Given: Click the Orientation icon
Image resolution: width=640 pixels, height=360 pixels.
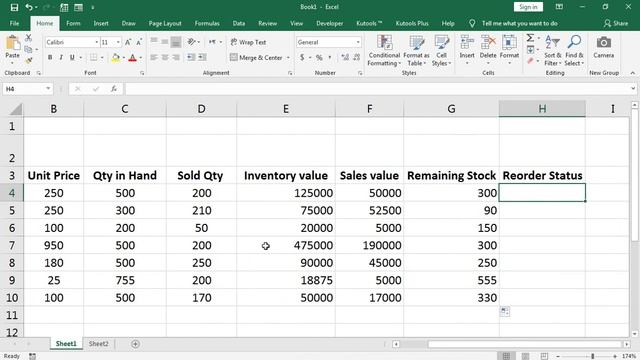Looking at the screenshot, I should click(191, 42).
